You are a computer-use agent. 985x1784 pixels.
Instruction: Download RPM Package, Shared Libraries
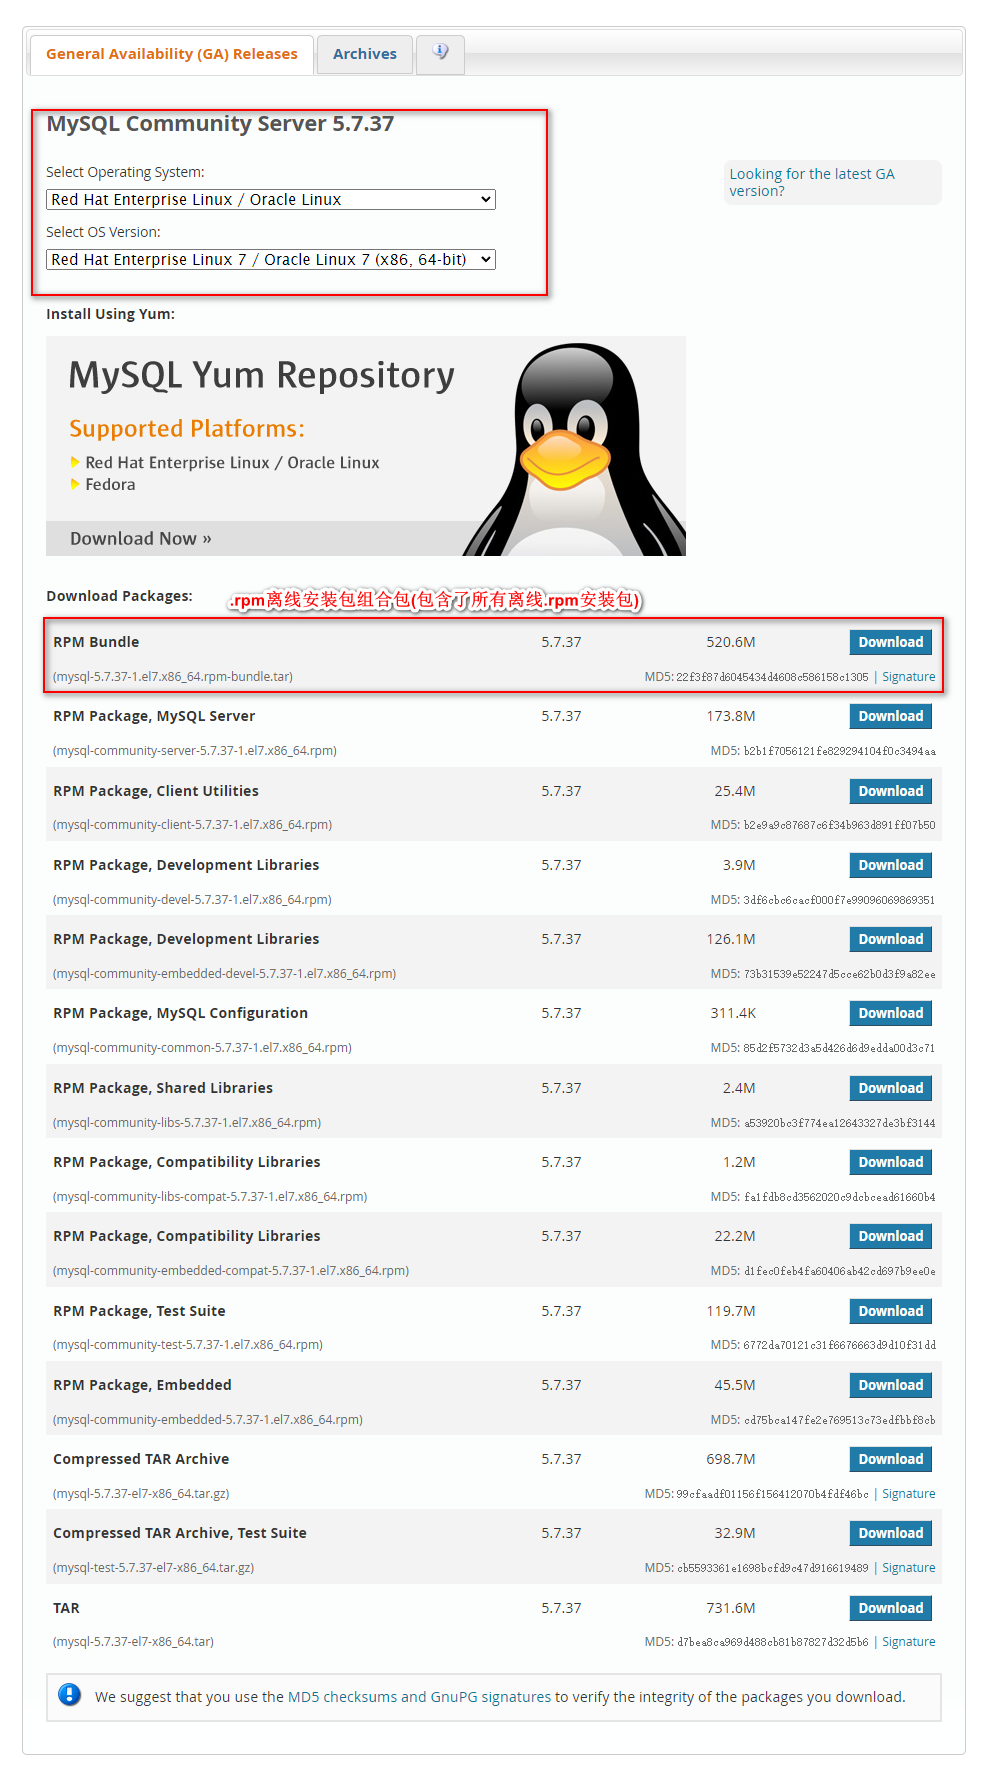tap(891, 1088)
